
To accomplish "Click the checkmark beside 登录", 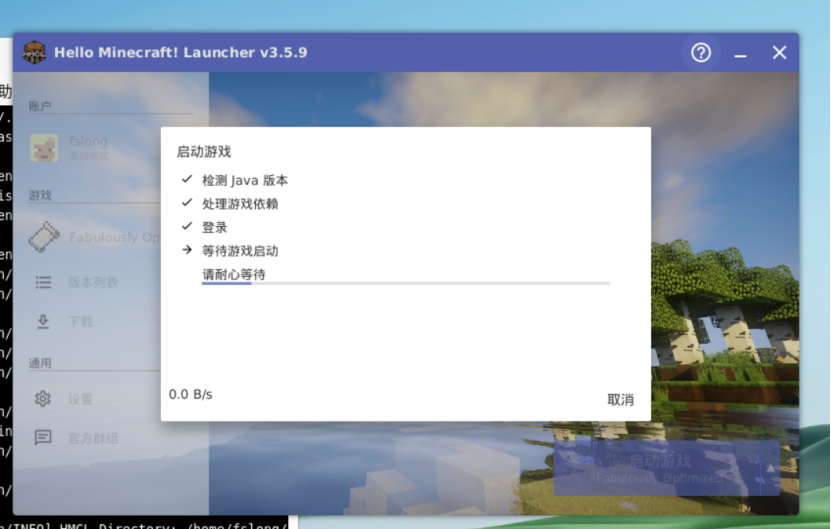I will tap(187, 226).
